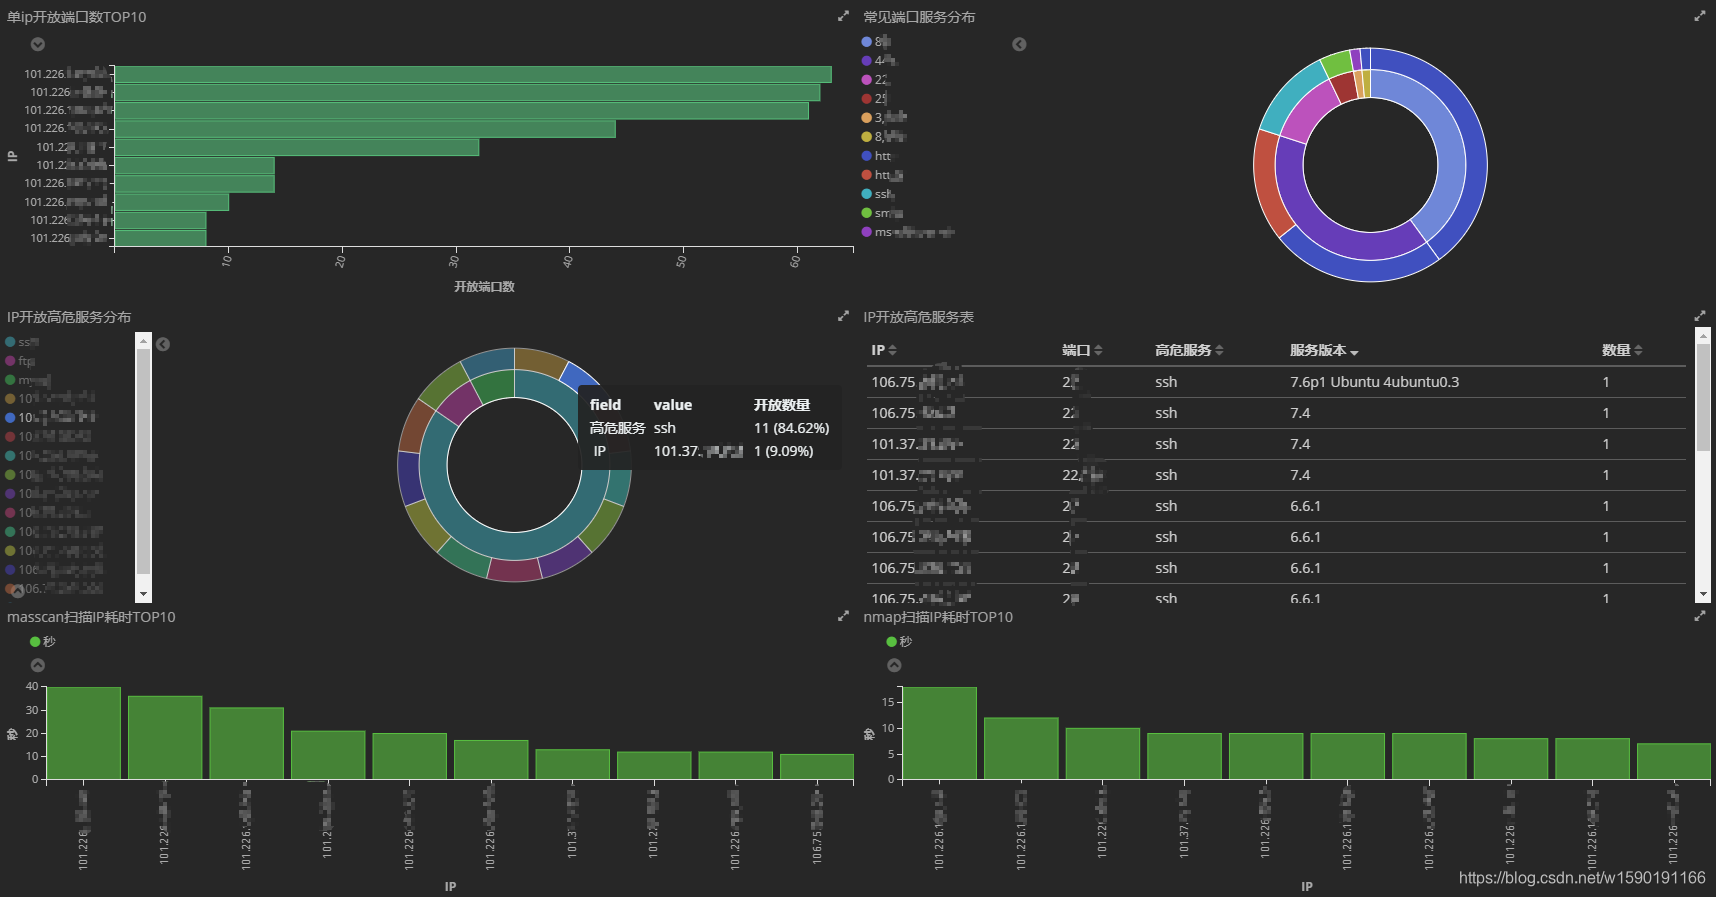
Task: Click the nmap扫描IP耗时TOP10 panel title
Action: click(937, 617)
